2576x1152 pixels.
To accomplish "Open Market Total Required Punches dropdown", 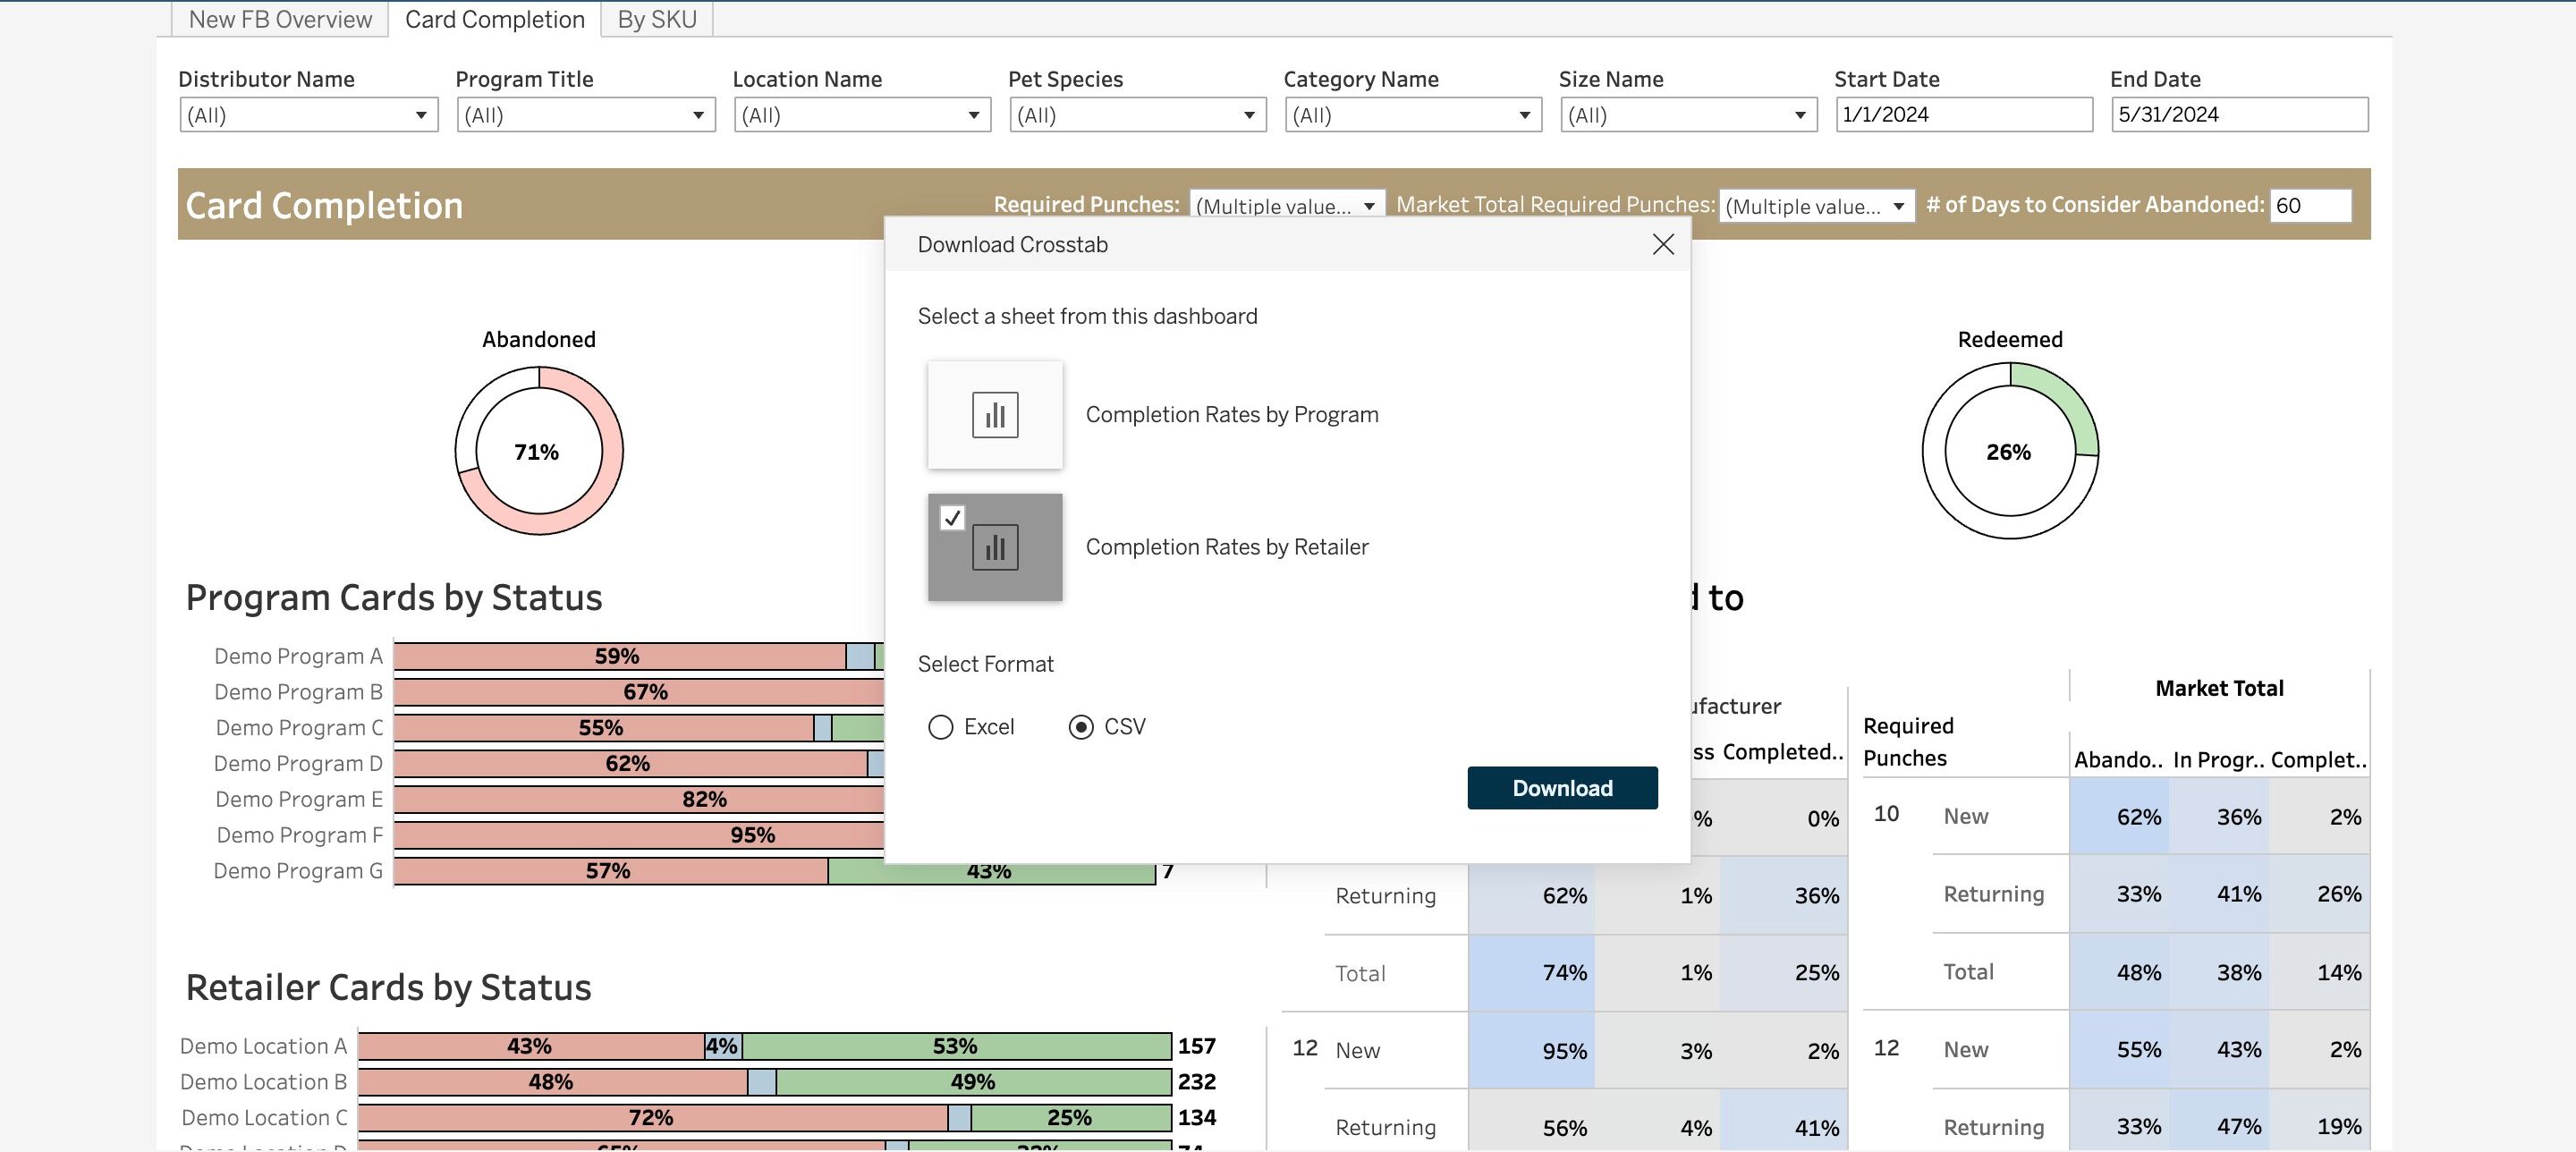I will tap(1815, 206).
